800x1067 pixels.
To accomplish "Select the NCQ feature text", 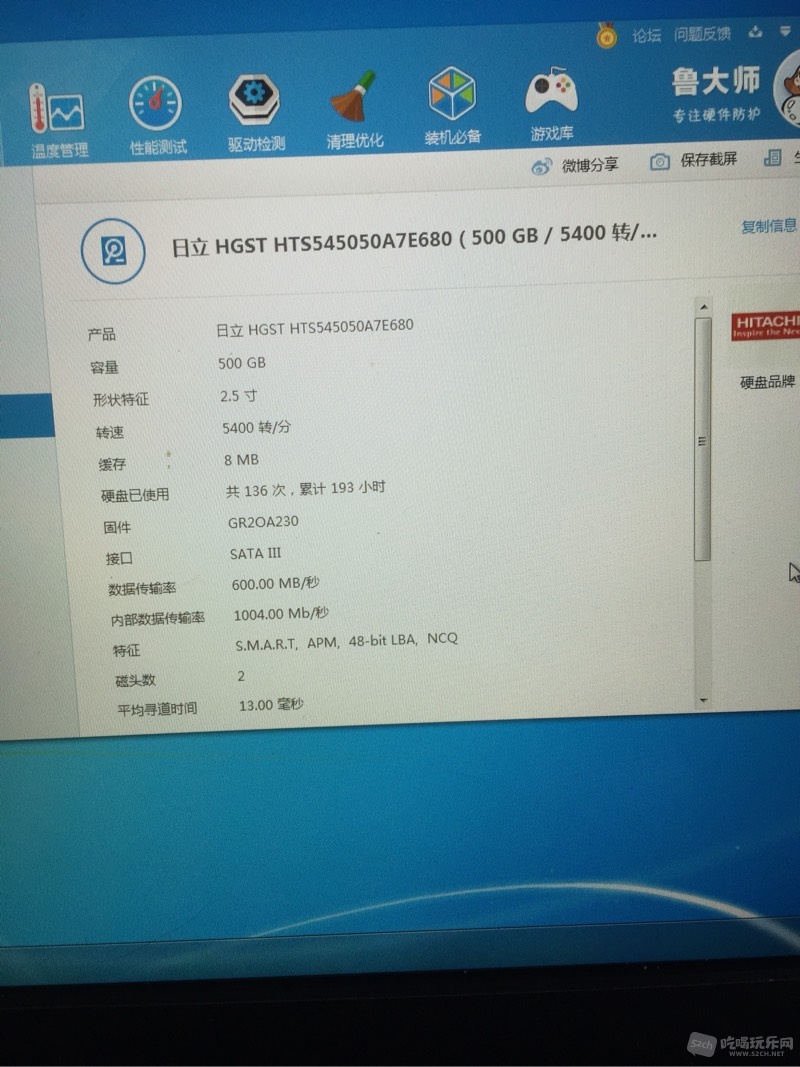I will [x=442, y=638].
